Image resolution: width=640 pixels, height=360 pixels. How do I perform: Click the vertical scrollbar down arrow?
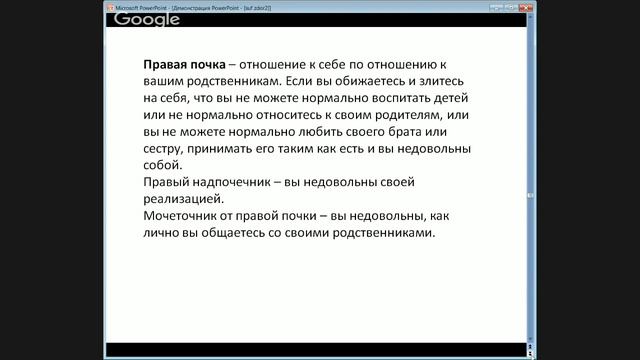click(x=530, y=339)
